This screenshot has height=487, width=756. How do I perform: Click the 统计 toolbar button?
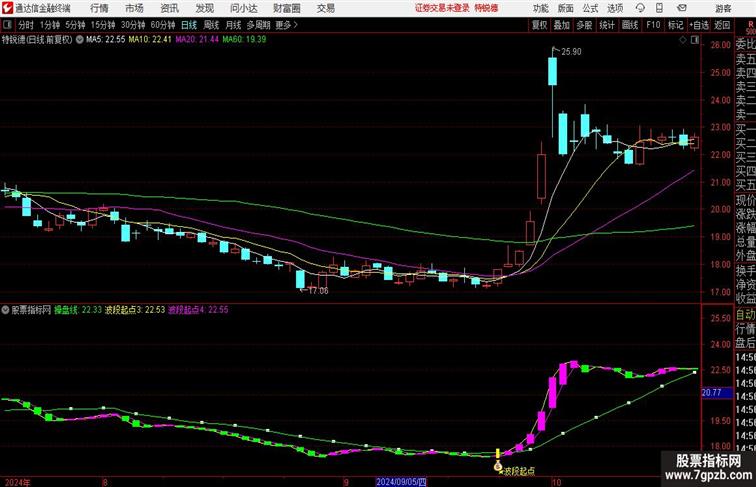coord(607,25)
